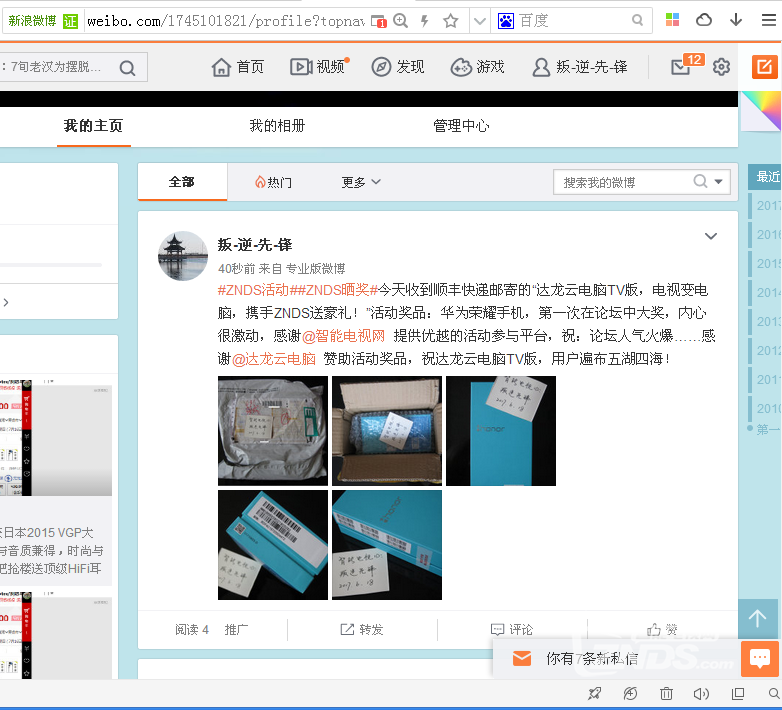Click the status bar window split icon

(738, 694)
